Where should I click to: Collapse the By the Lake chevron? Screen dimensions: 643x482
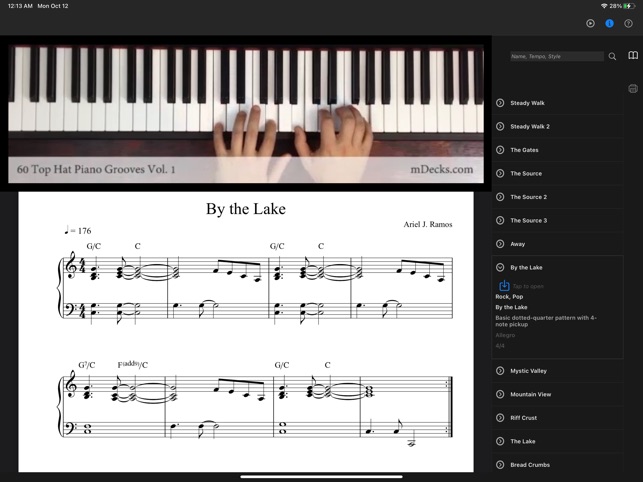click(x=500, y=267)
